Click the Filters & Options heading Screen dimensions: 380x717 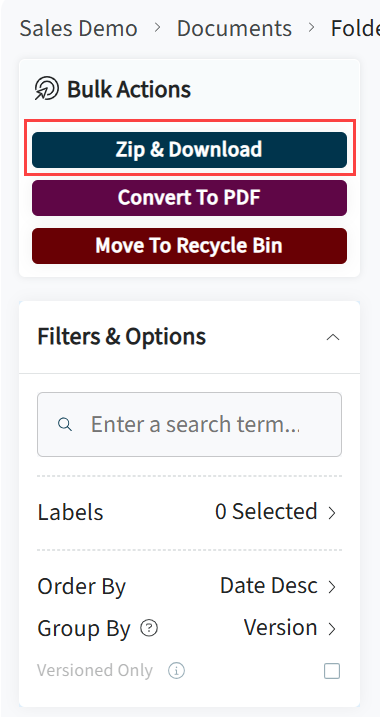coord(122,337)
